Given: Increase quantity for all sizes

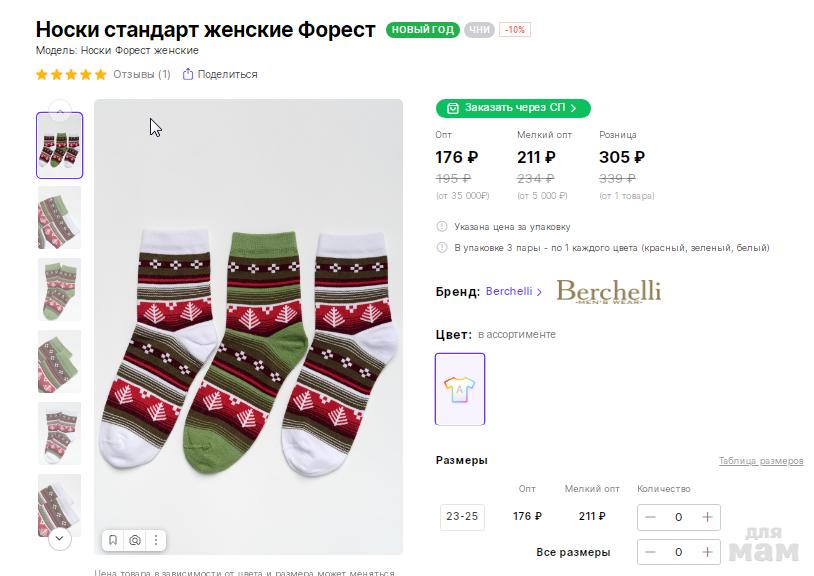Looking at the screenshot, I should point(707,552).
